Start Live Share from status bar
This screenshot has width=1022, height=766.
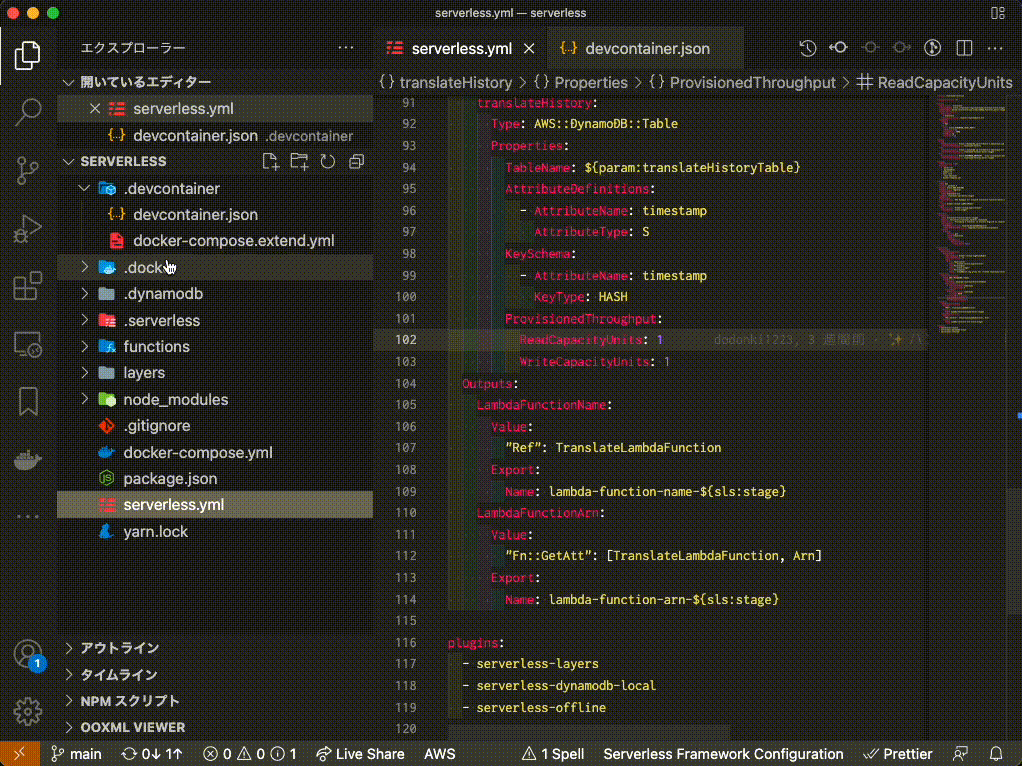360,754
